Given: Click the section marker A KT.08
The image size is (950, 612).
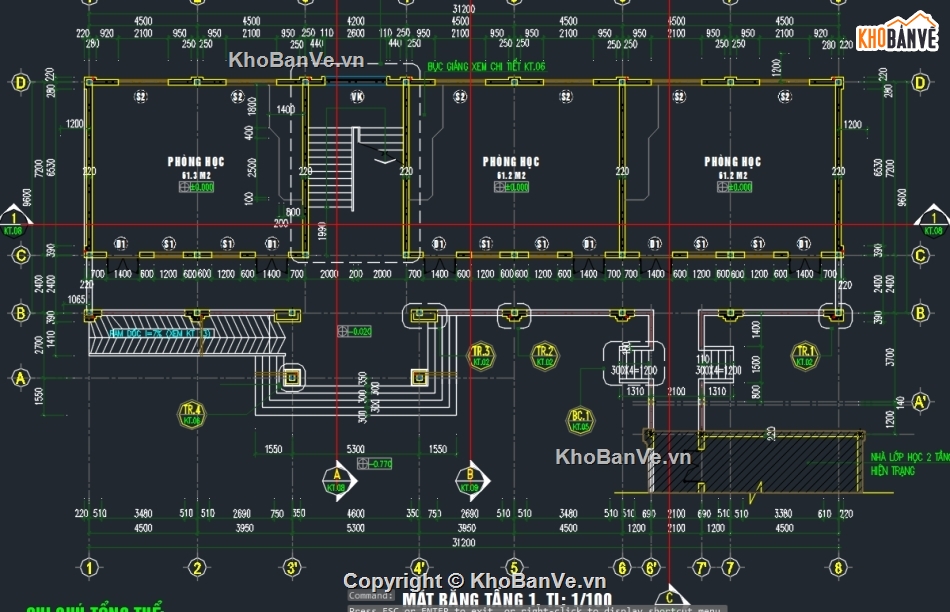Looking at the screenshot, I should [x=339, y=481].
